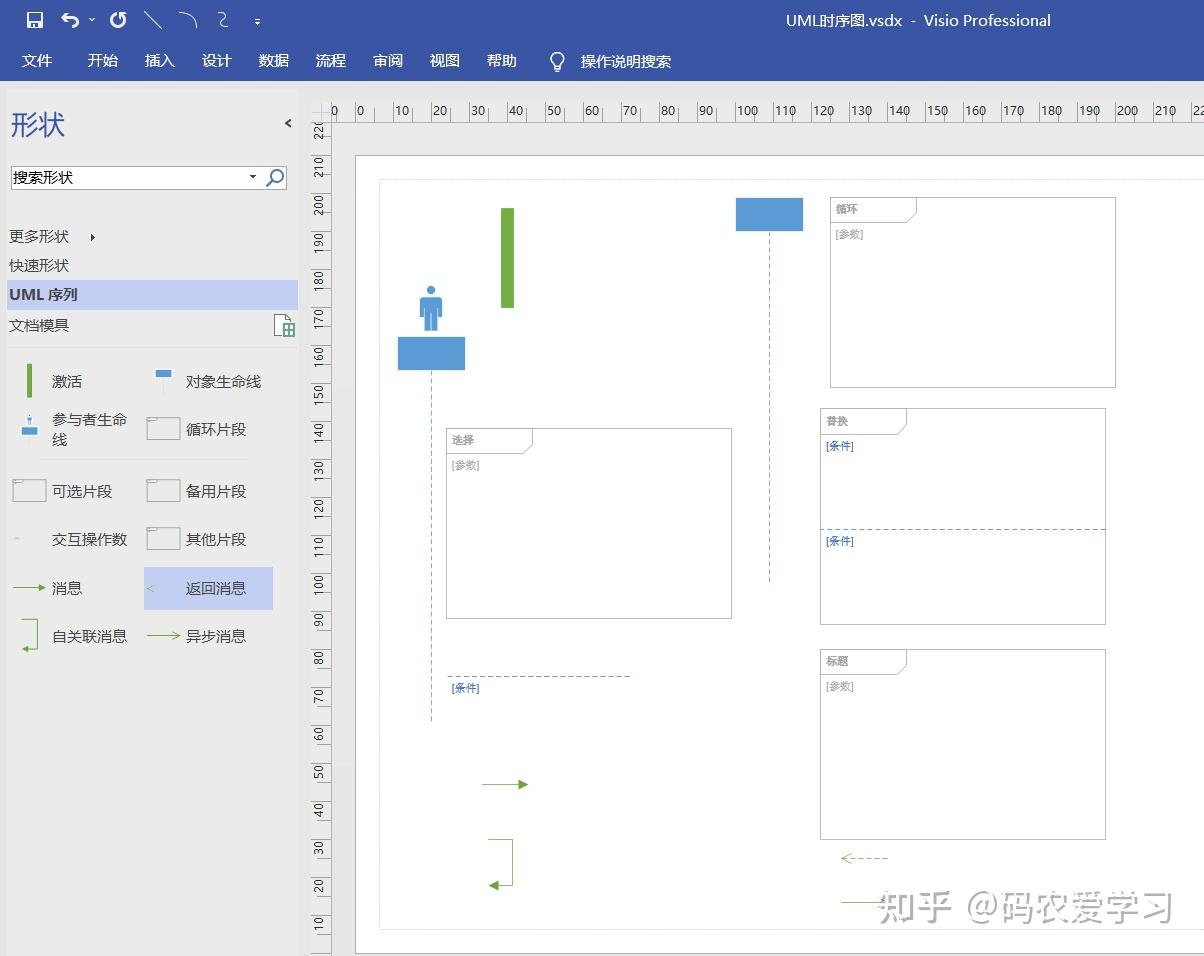Select the 消息 arrow shape in stencil
The image size is (1204, 956).
(x=47, y=588)
